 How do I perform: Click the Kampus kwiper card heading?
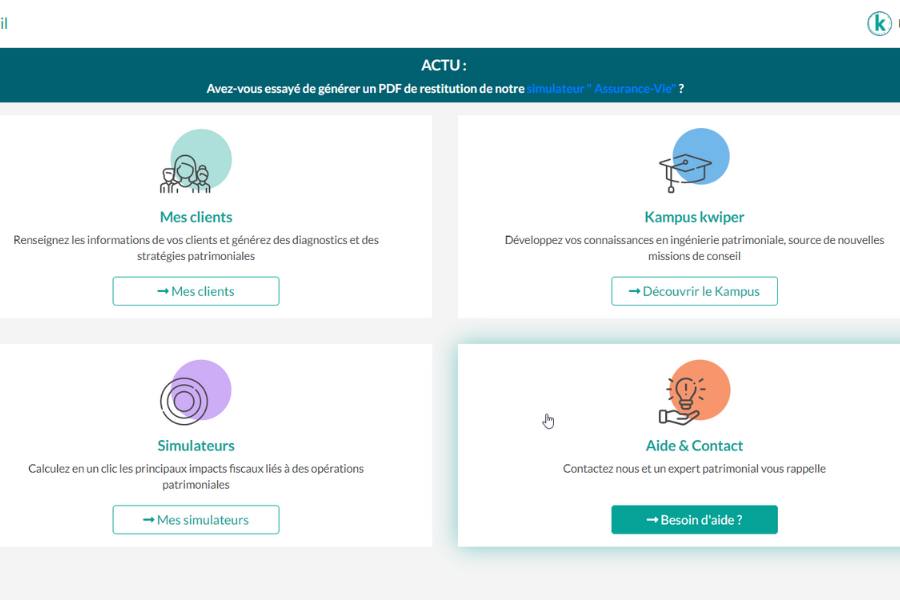click(695, 217)
